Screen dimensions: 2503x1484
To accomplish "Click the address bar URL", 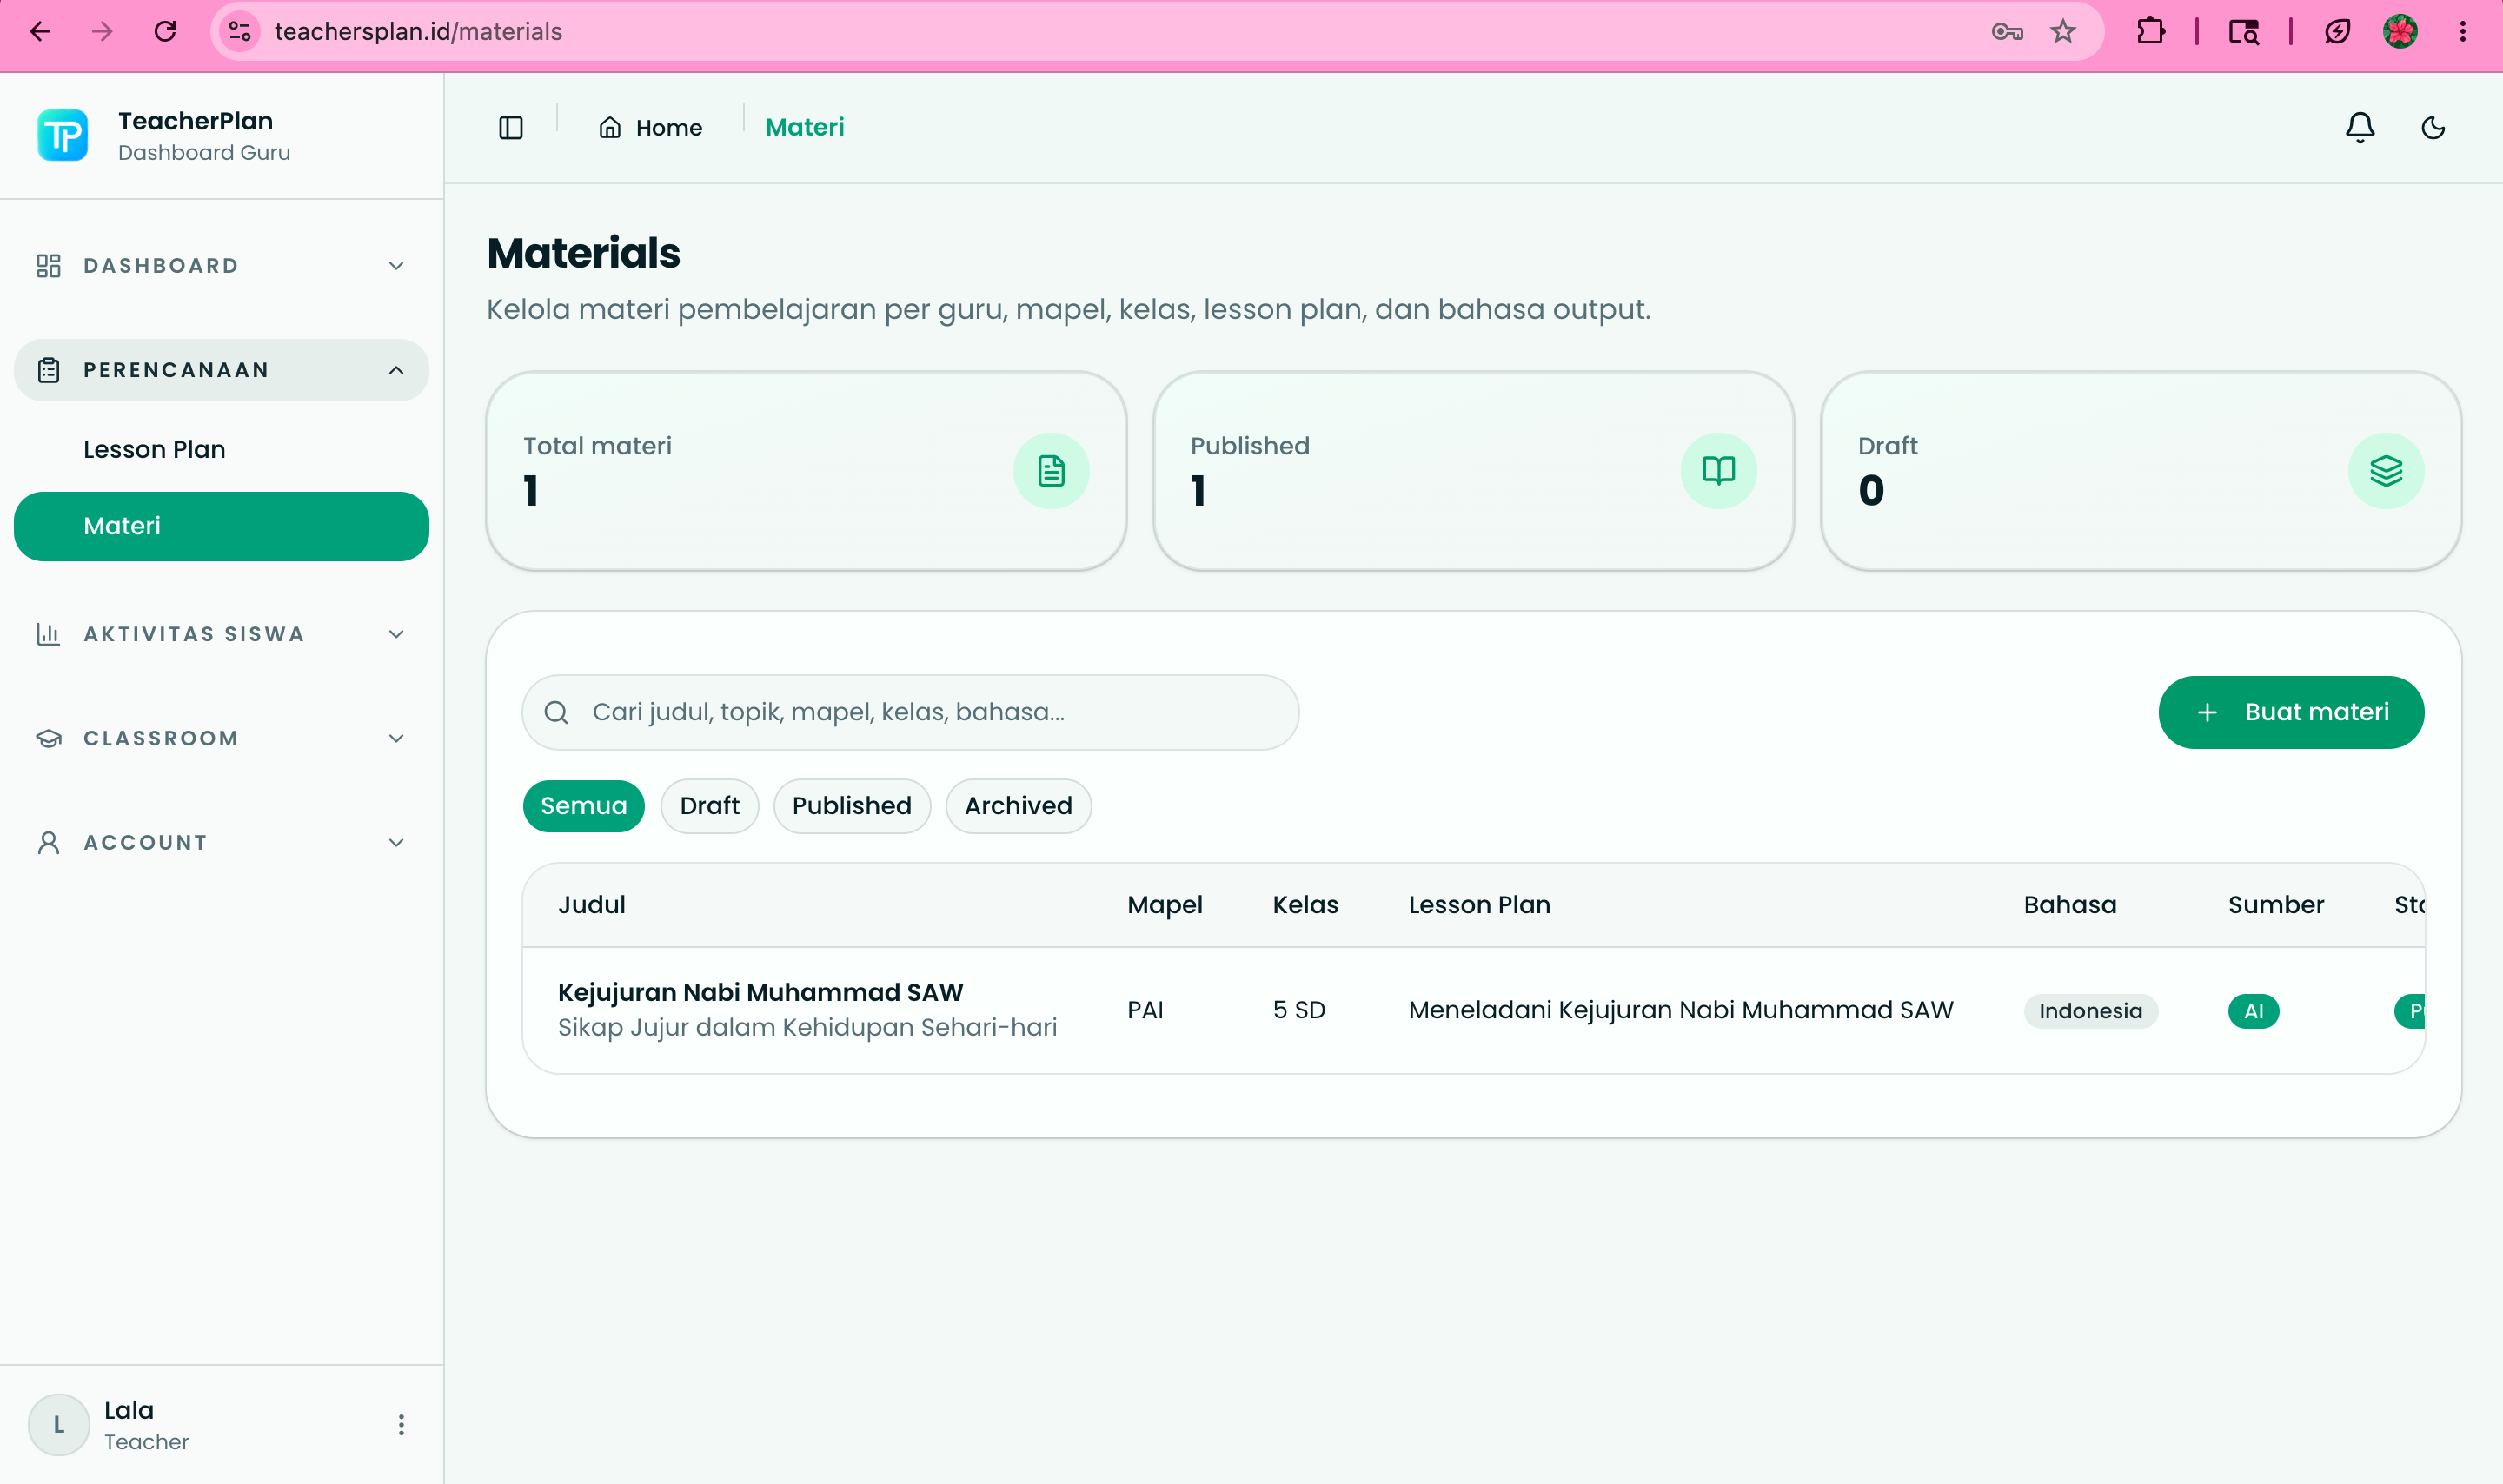I will point(418,32).
